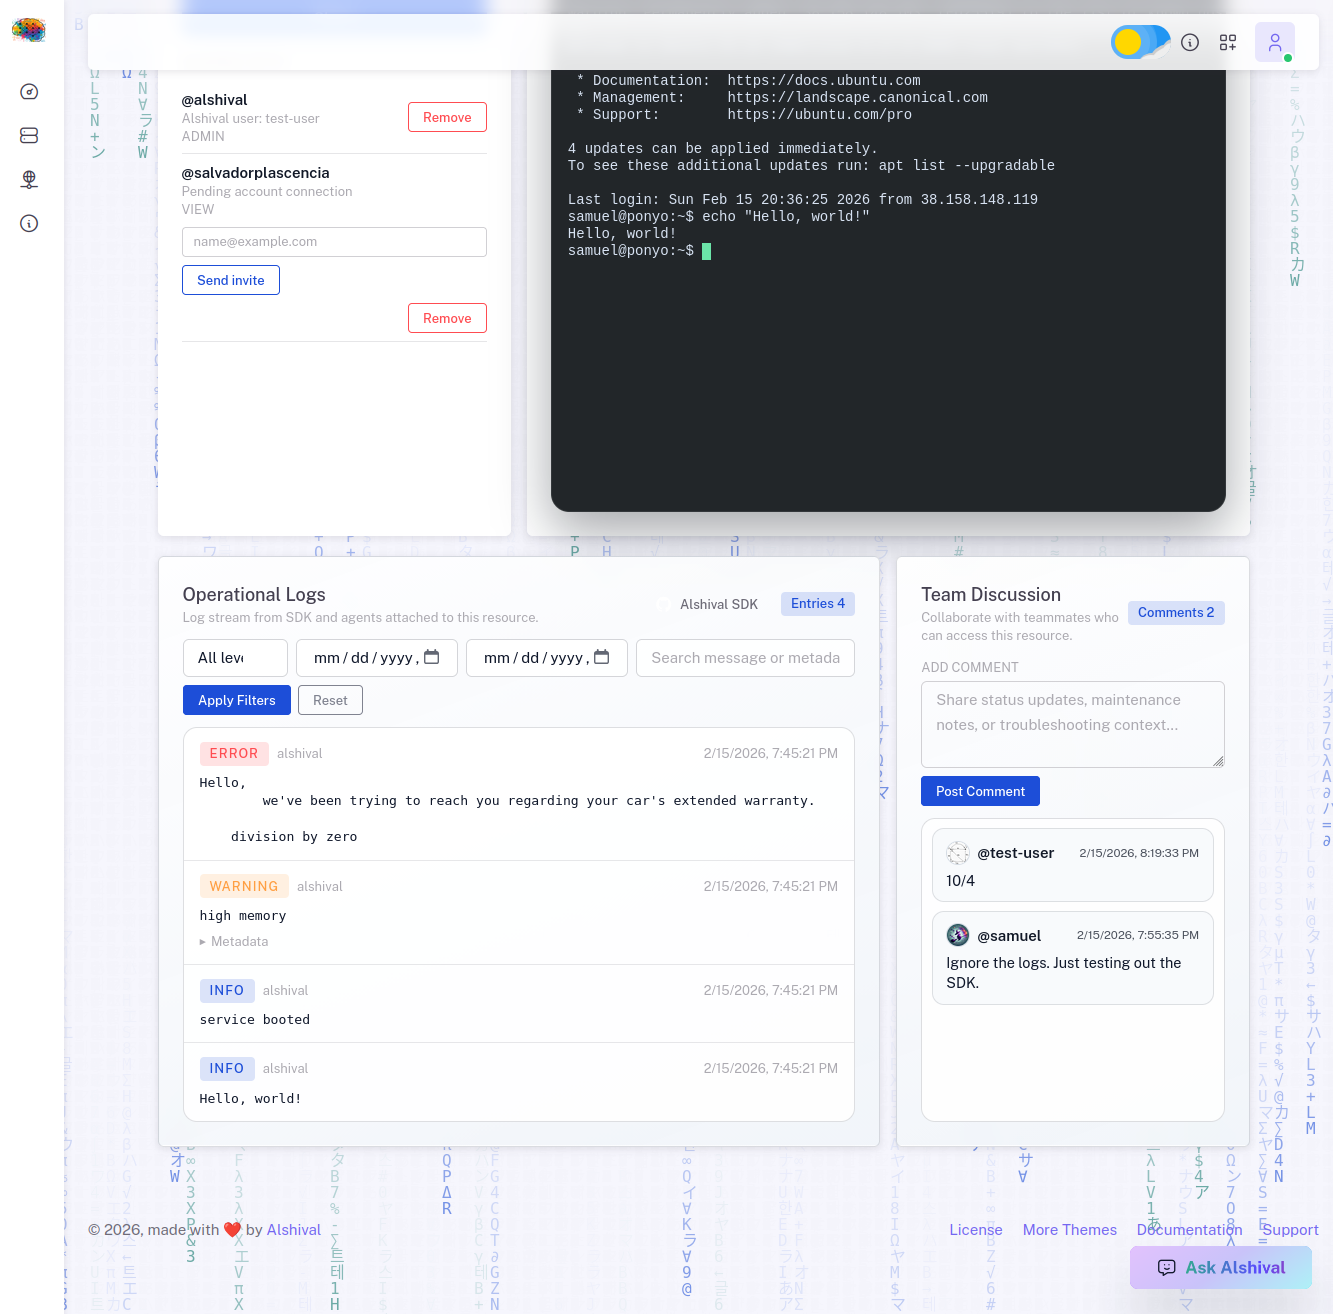Viewport: 1333px width, 1314px height.
Task: Open the More Themes footer link
Action: [x=1069, y=1230]
